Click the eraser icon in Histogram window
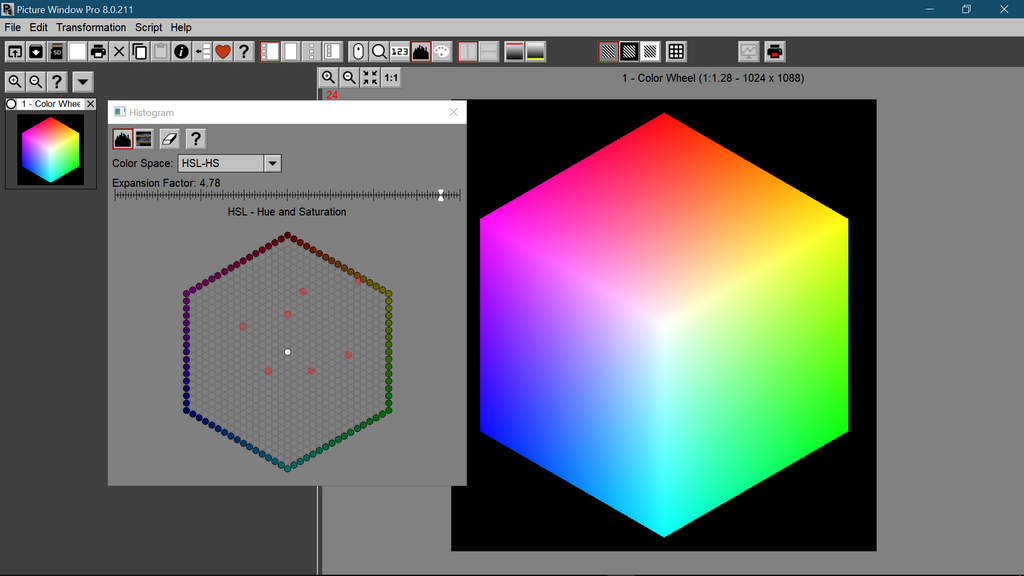The width and height of the screenshot is (1024, 576). pos(170,139)
